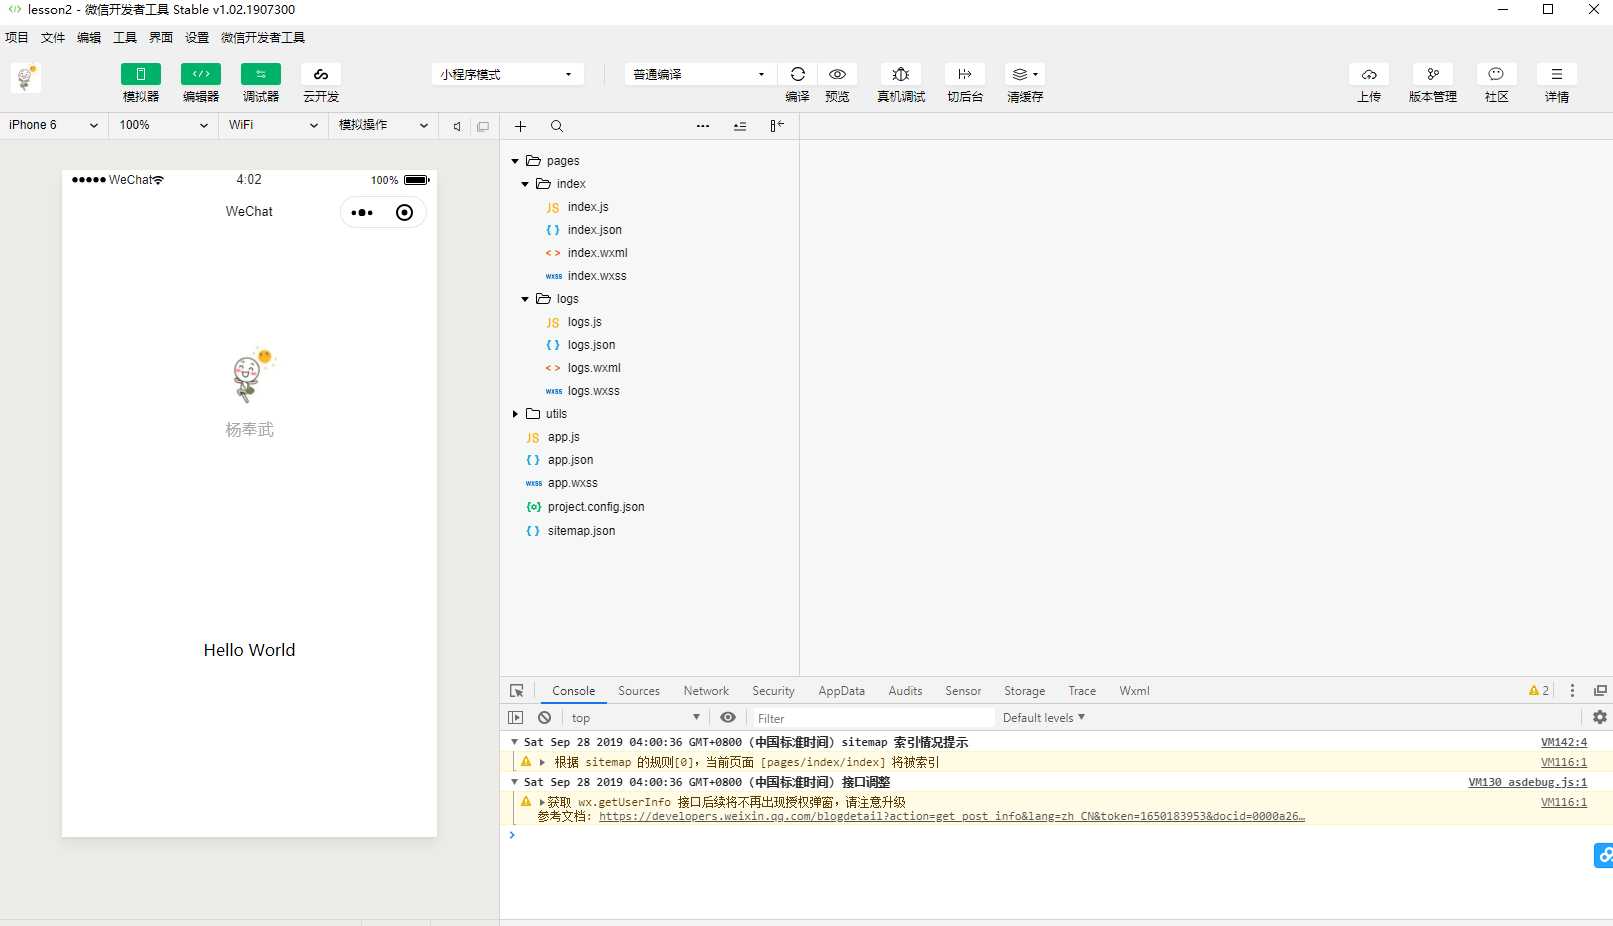Screen dimensions: 1613x926
Task: Start 真机调试 real device debugging
Action: (901, 74)
